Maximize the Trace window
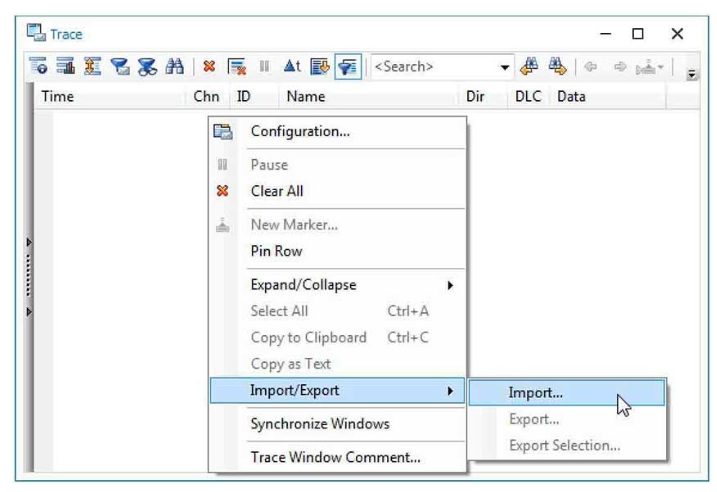Image resolution: width=717 pixels, height=492 pixels. (638, 34)
